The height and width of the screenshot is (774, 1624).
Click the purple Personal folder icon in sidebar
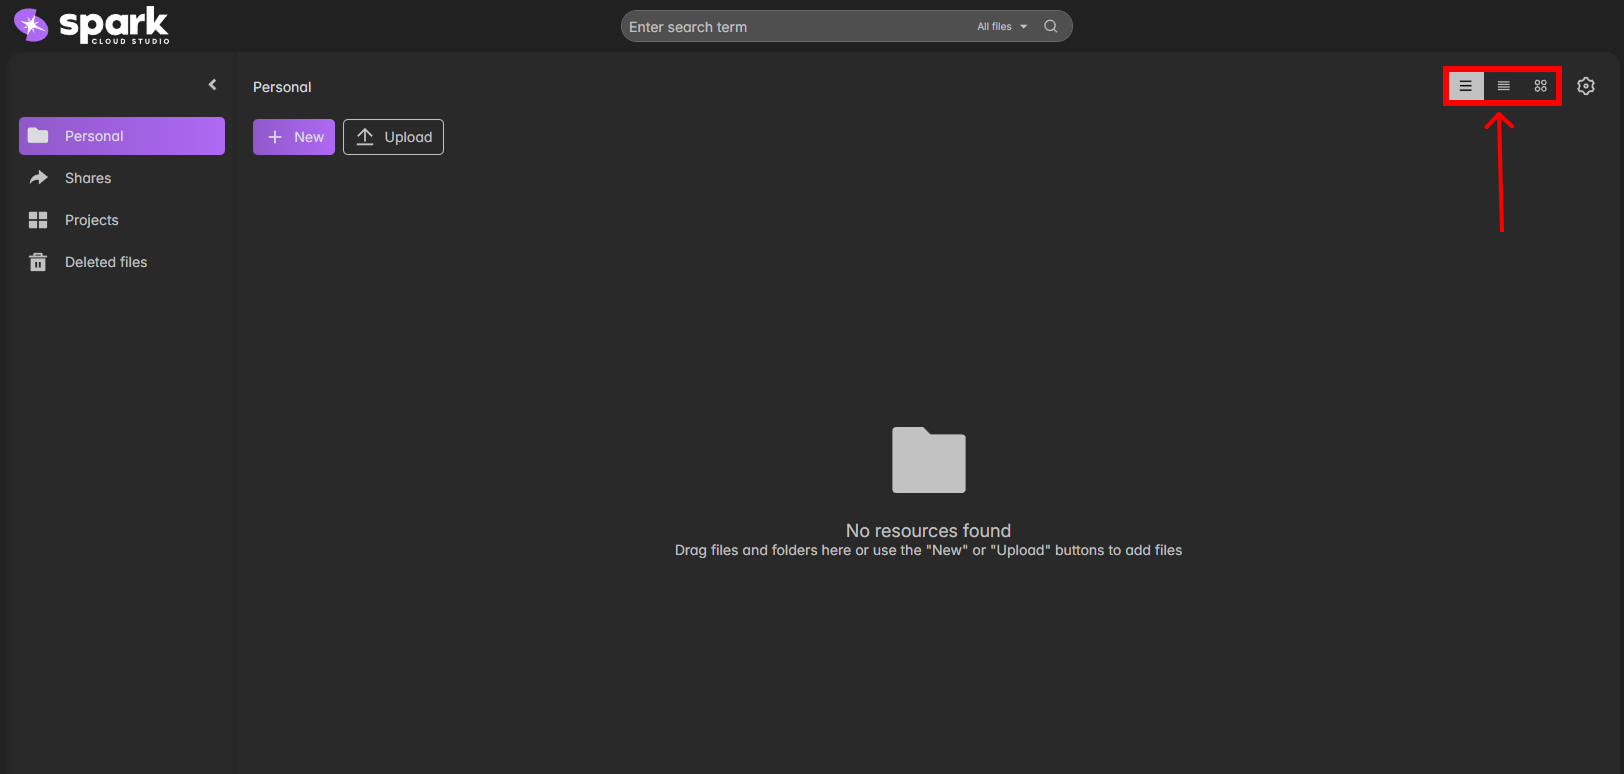38,136
